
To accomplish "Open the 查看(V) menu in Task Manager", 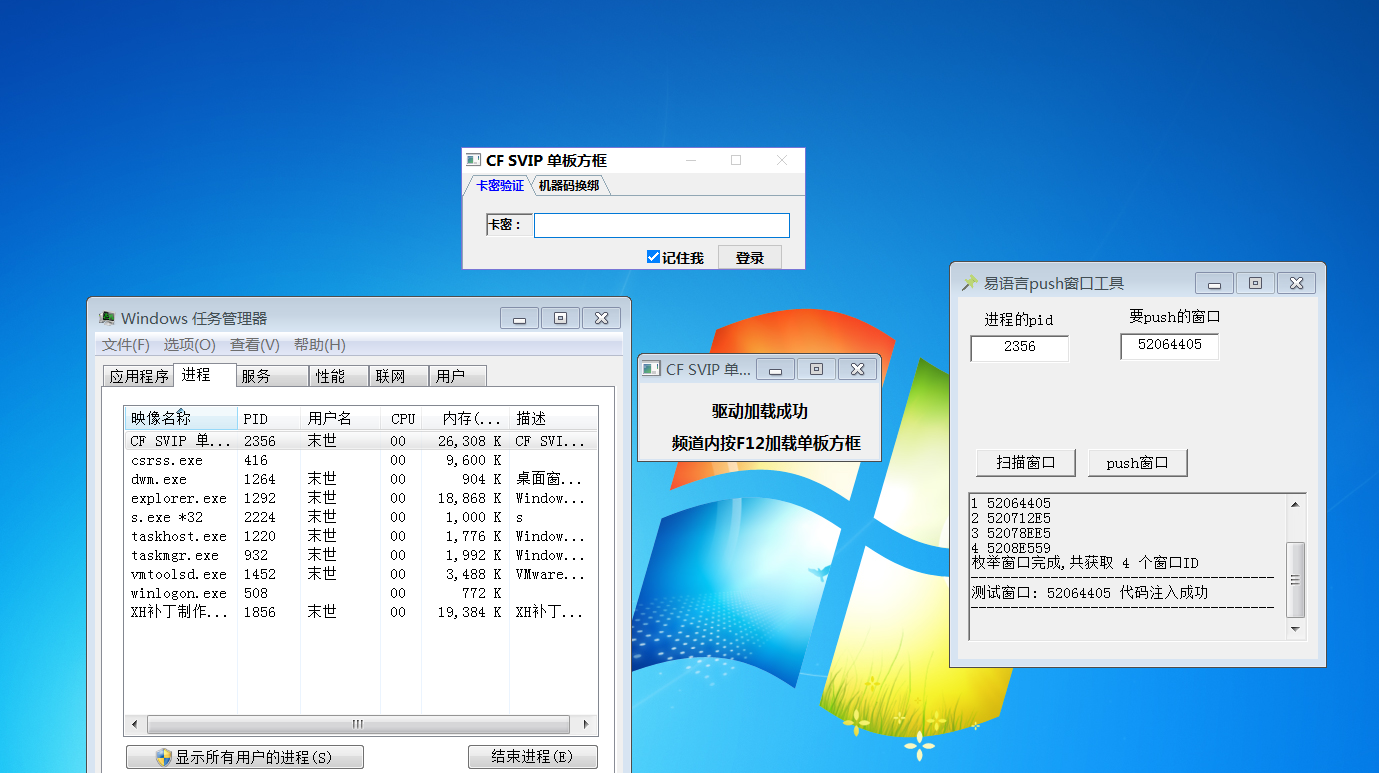I will pyautogui.click(x=255, y=345).
